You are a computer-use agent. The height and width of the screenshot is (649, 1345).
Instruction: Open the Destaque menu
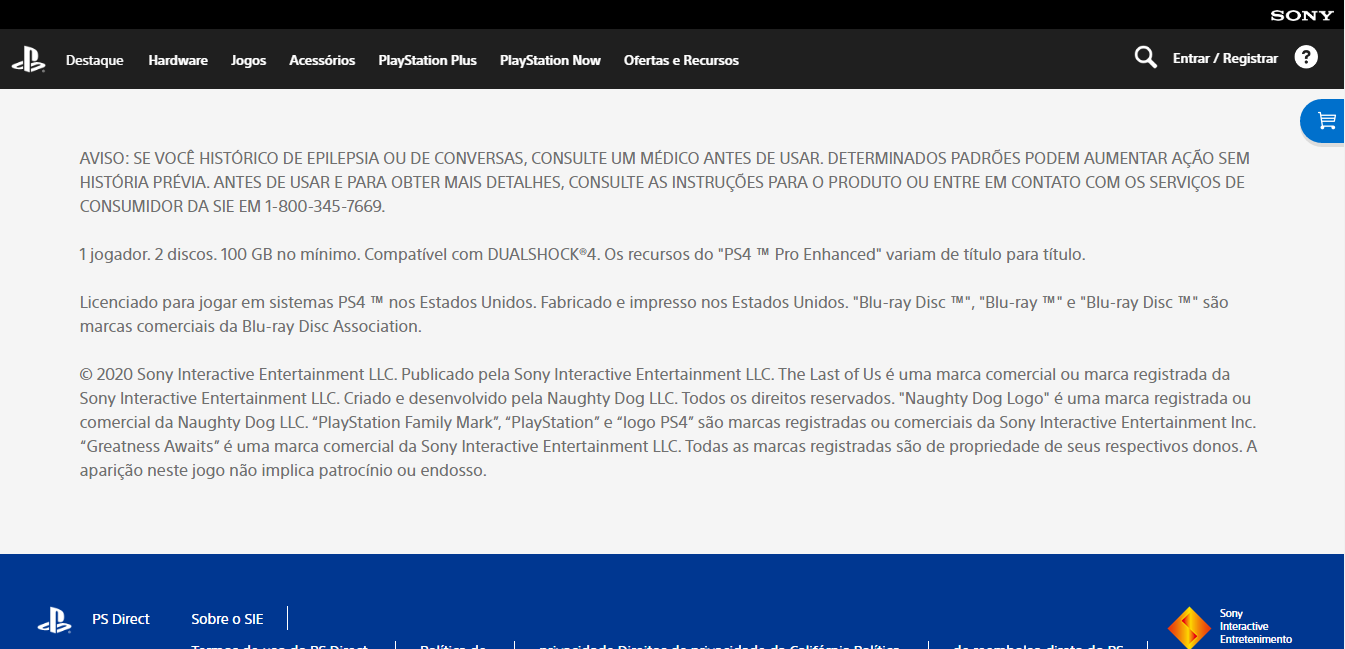(x=95, y=60)
